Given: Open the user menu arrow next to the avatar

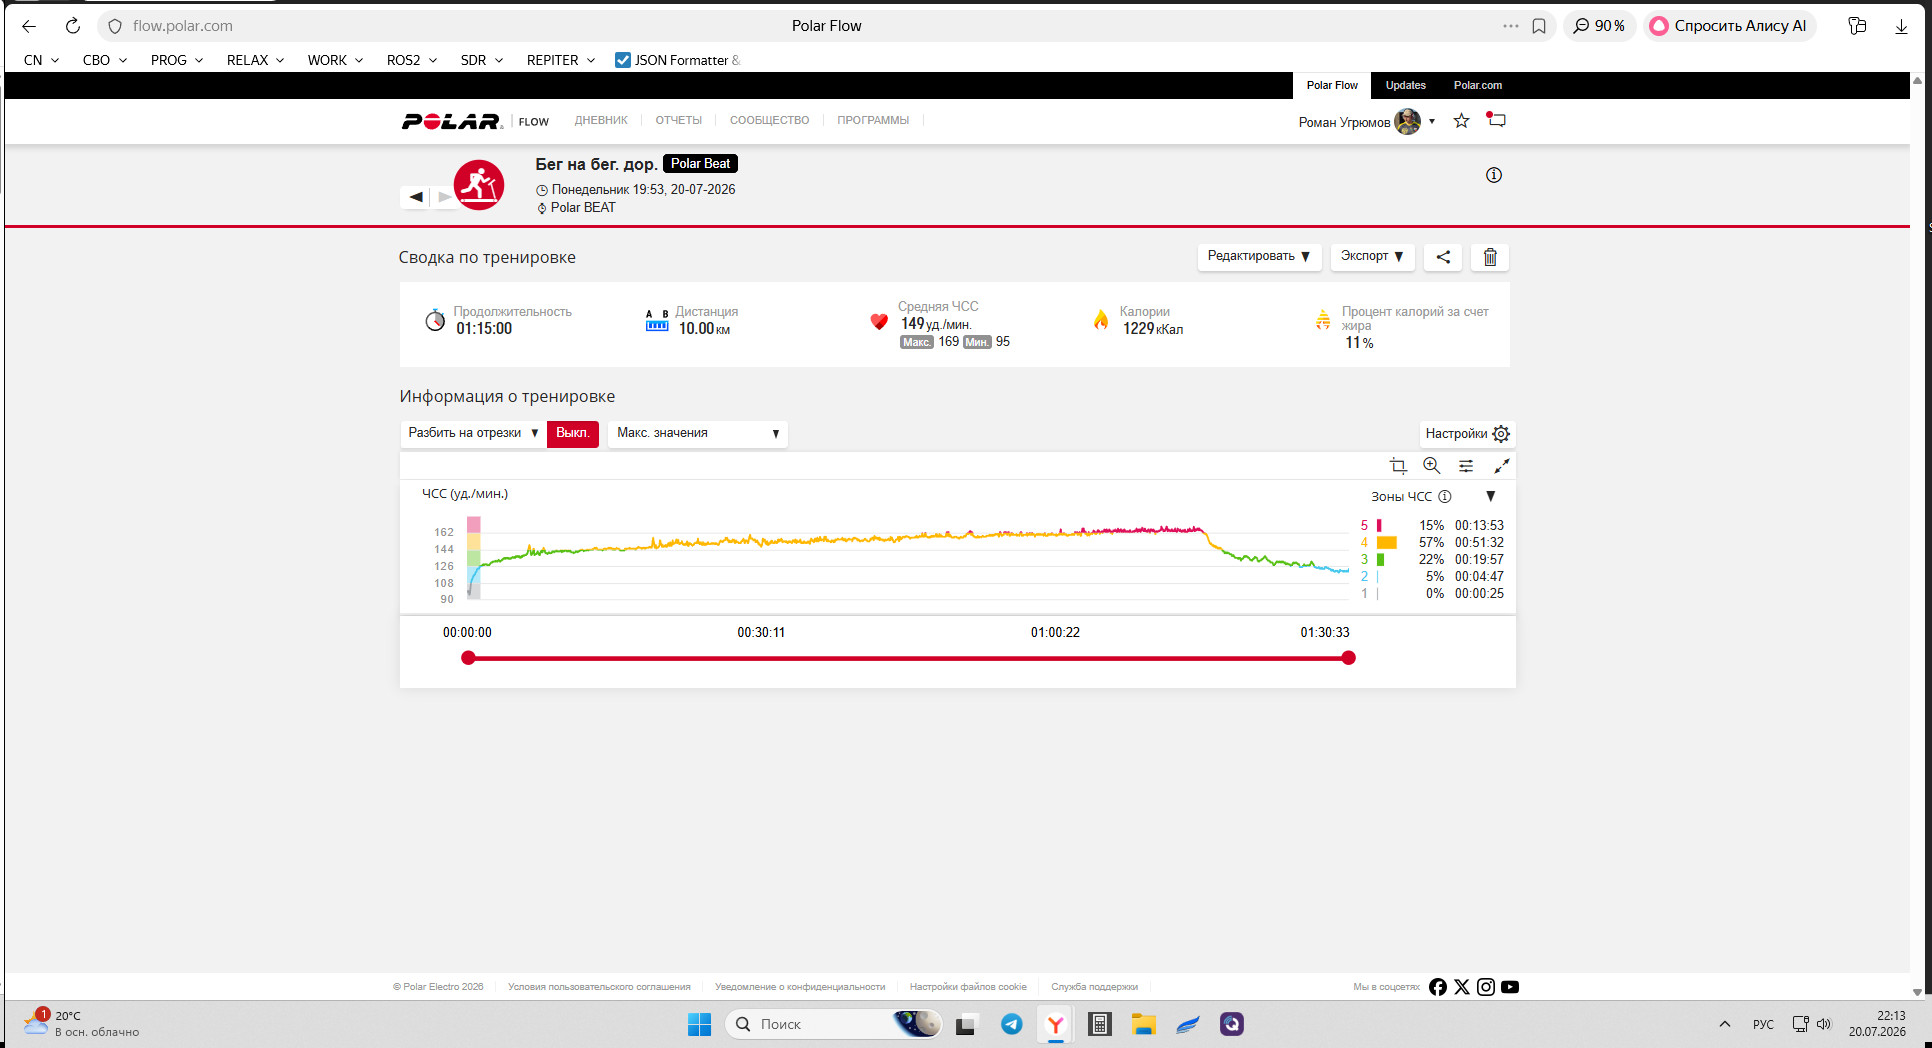Looking at the screenshot, I should [x=1432, y=122].
